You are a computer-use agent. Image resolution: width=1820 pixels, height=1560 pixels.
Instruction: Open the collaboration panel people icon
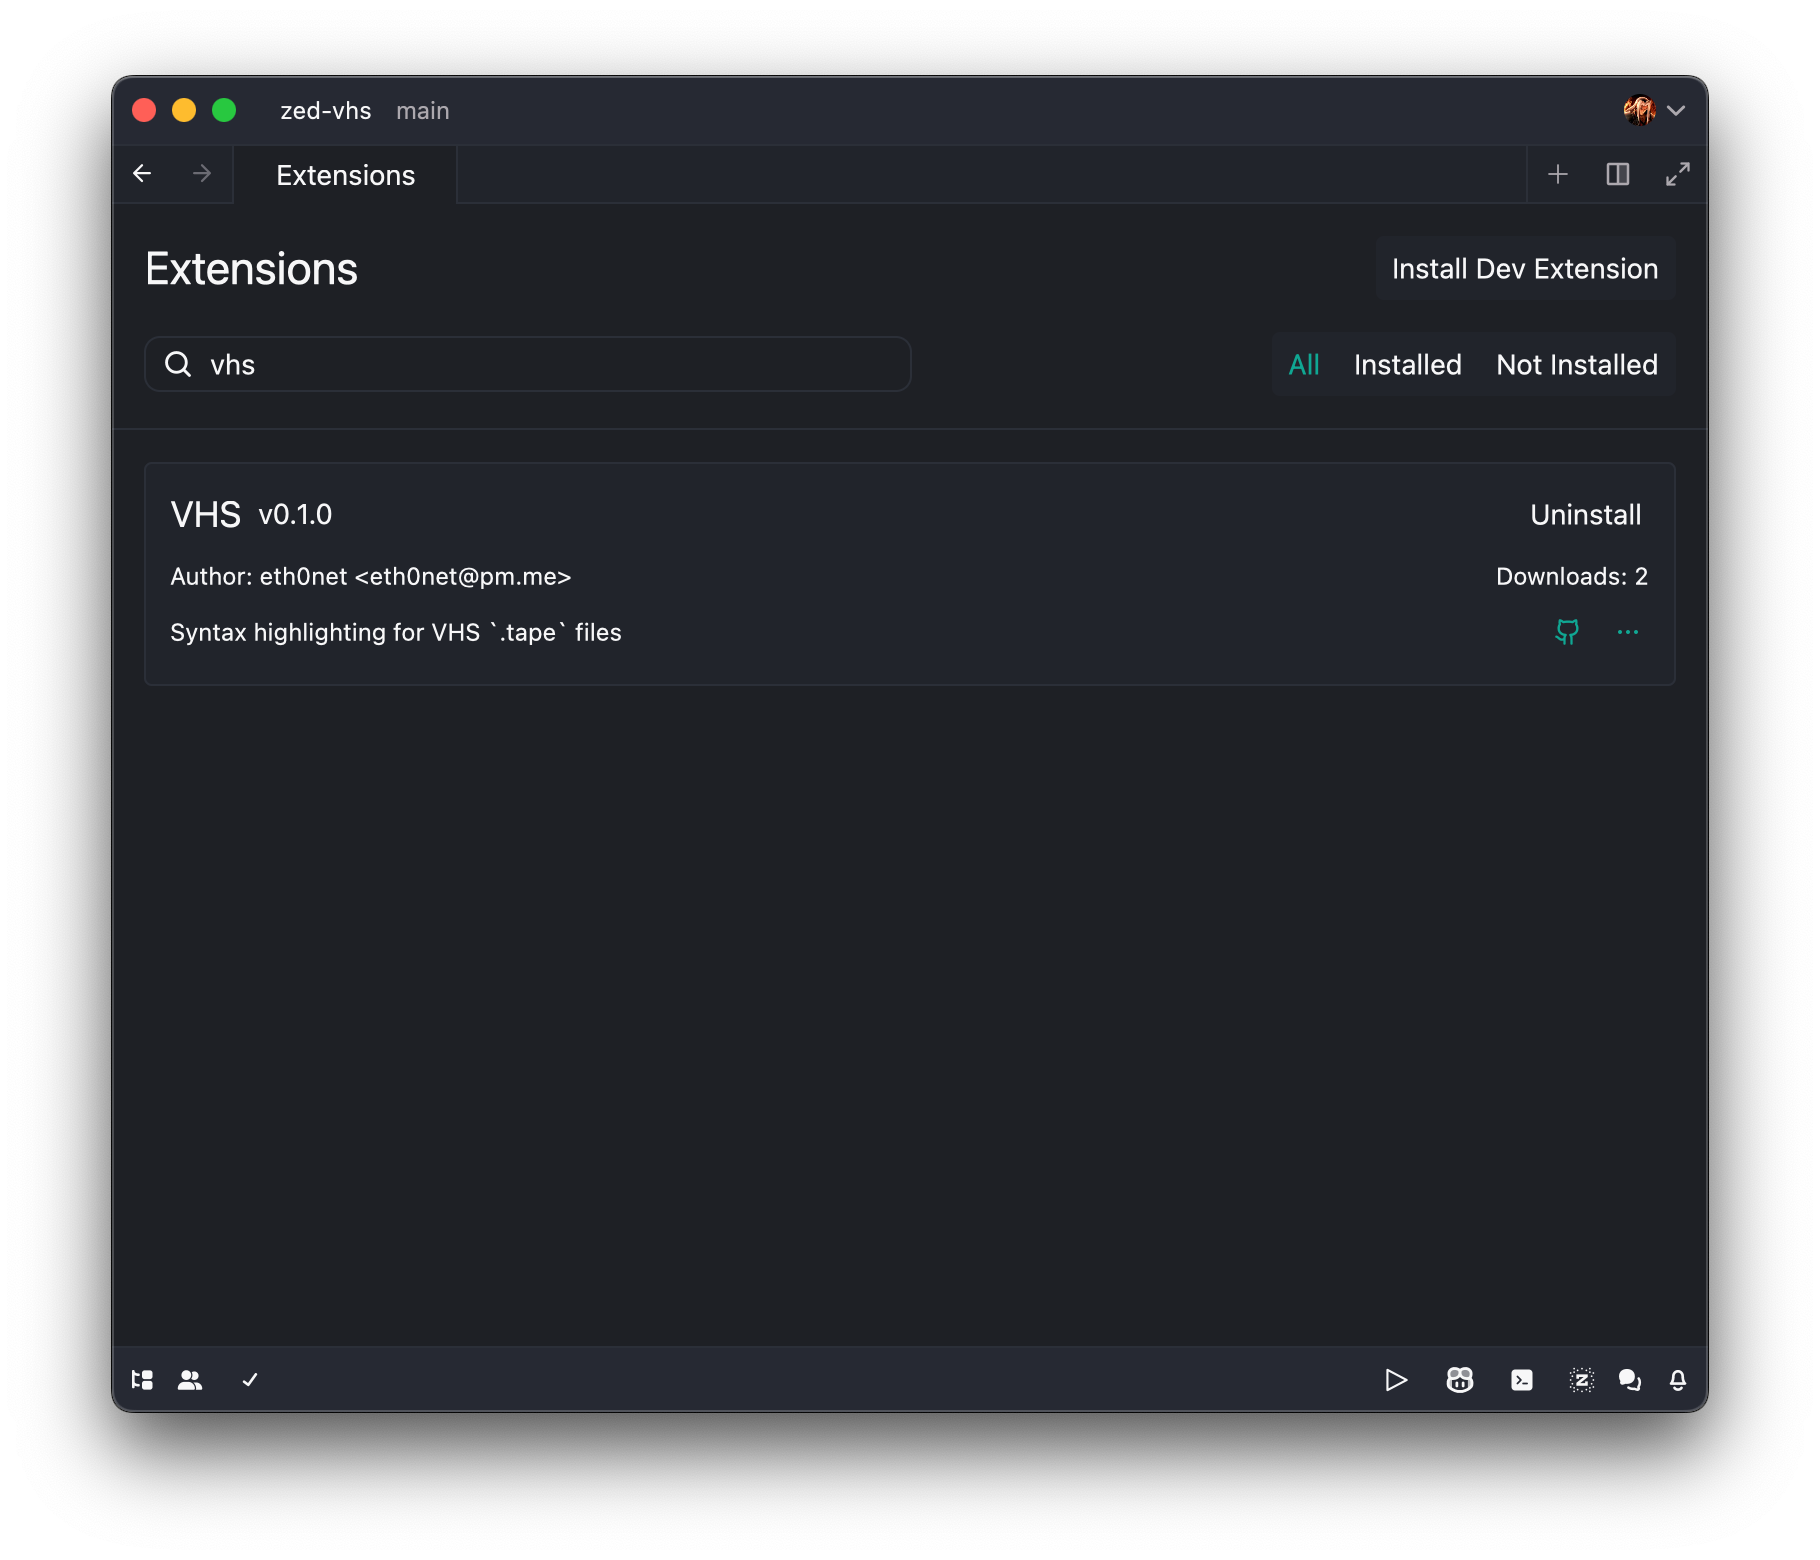(190, 1380)
